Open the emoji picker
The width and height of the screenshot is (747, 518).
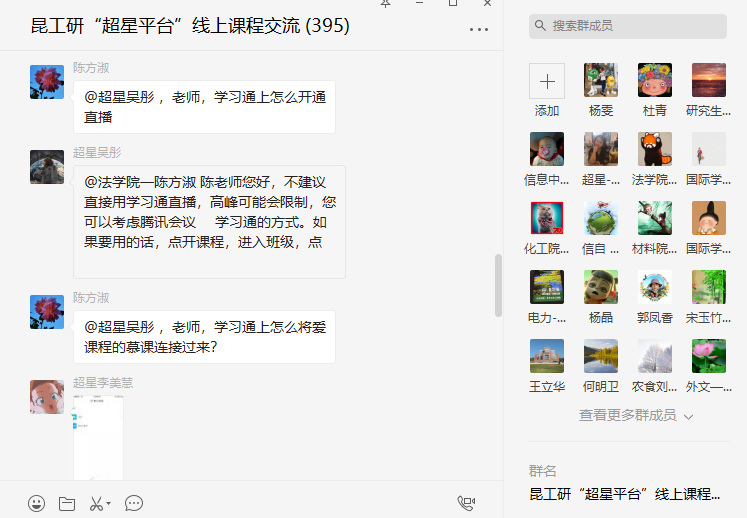tap(37, 503)
